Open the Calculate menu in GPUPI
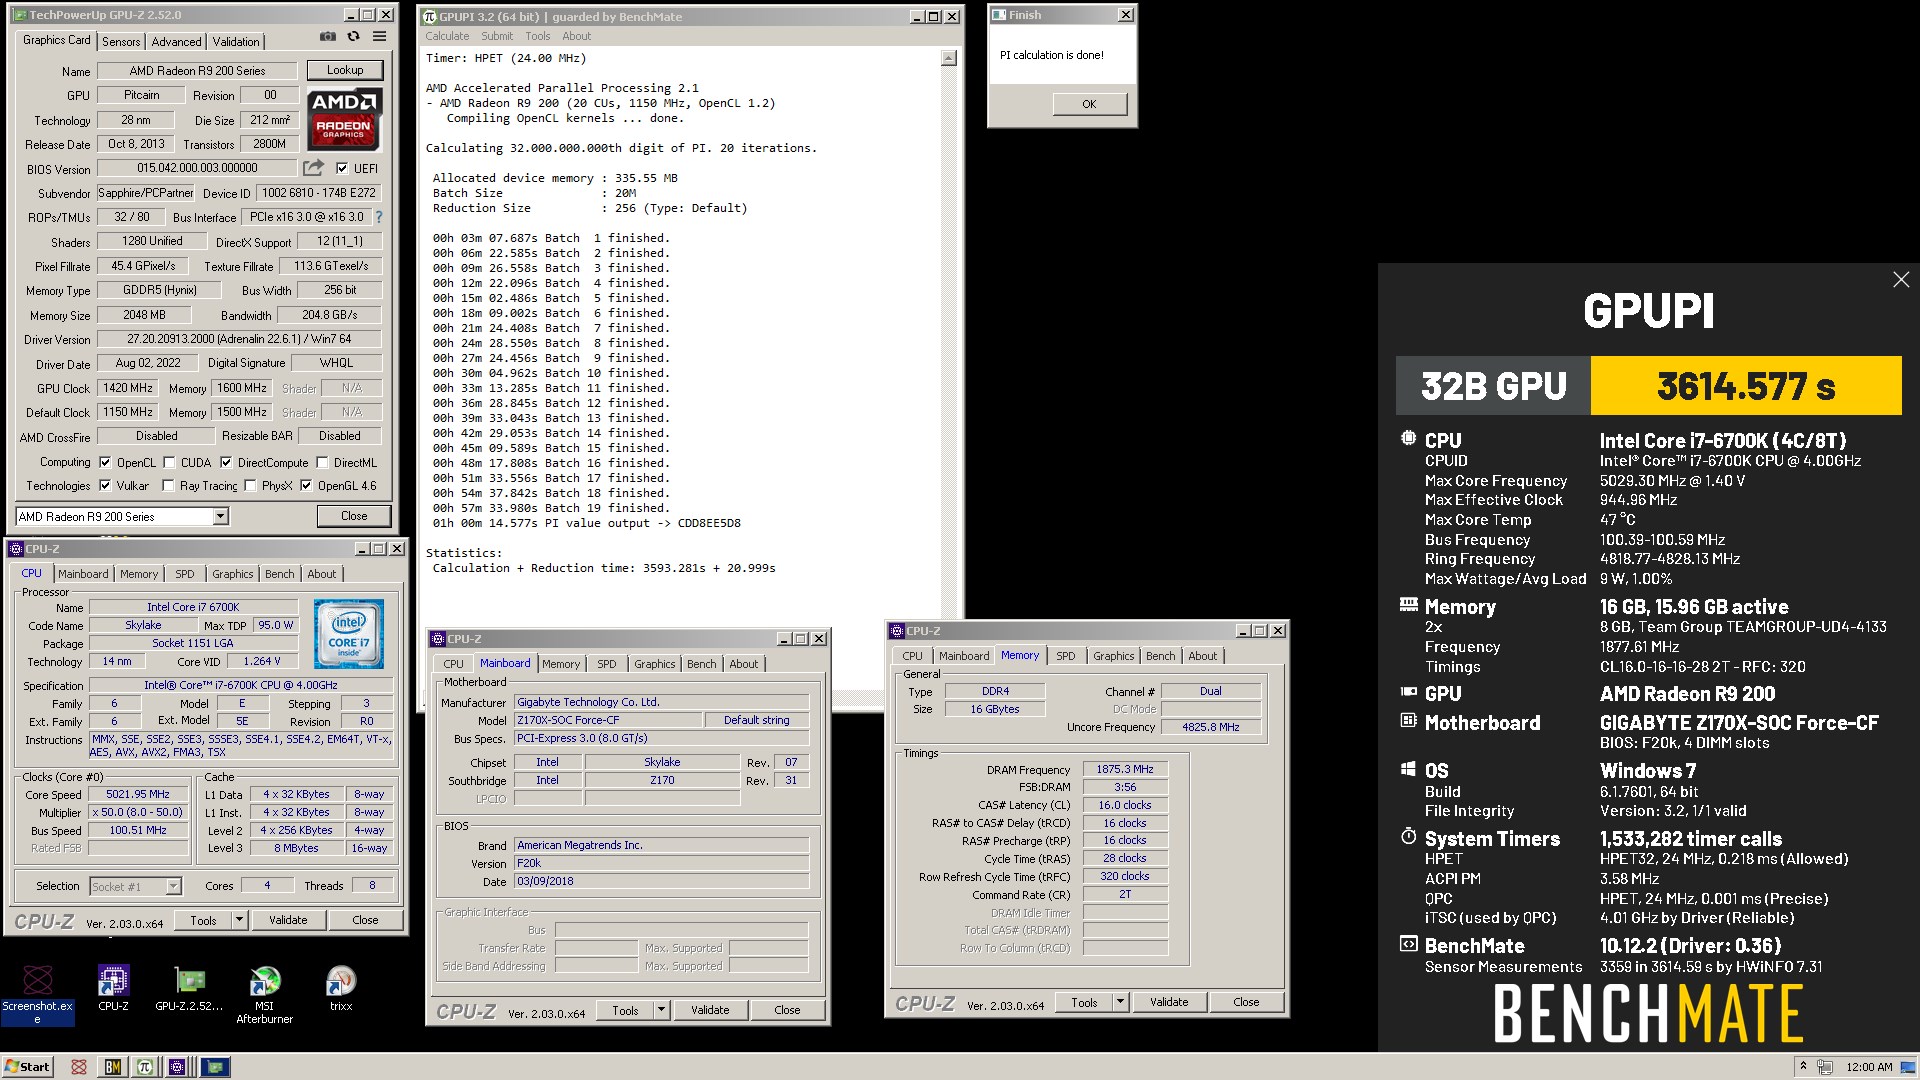The height and width of the screenshot is (1080, 1920). coord(447,36)
